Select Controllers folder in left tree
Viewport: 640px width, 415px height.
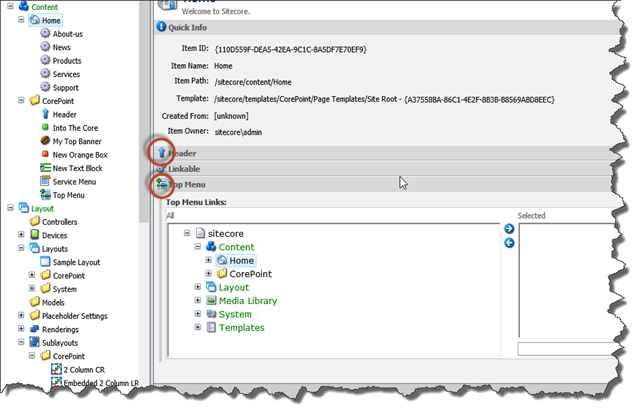(x=60, y=222)
